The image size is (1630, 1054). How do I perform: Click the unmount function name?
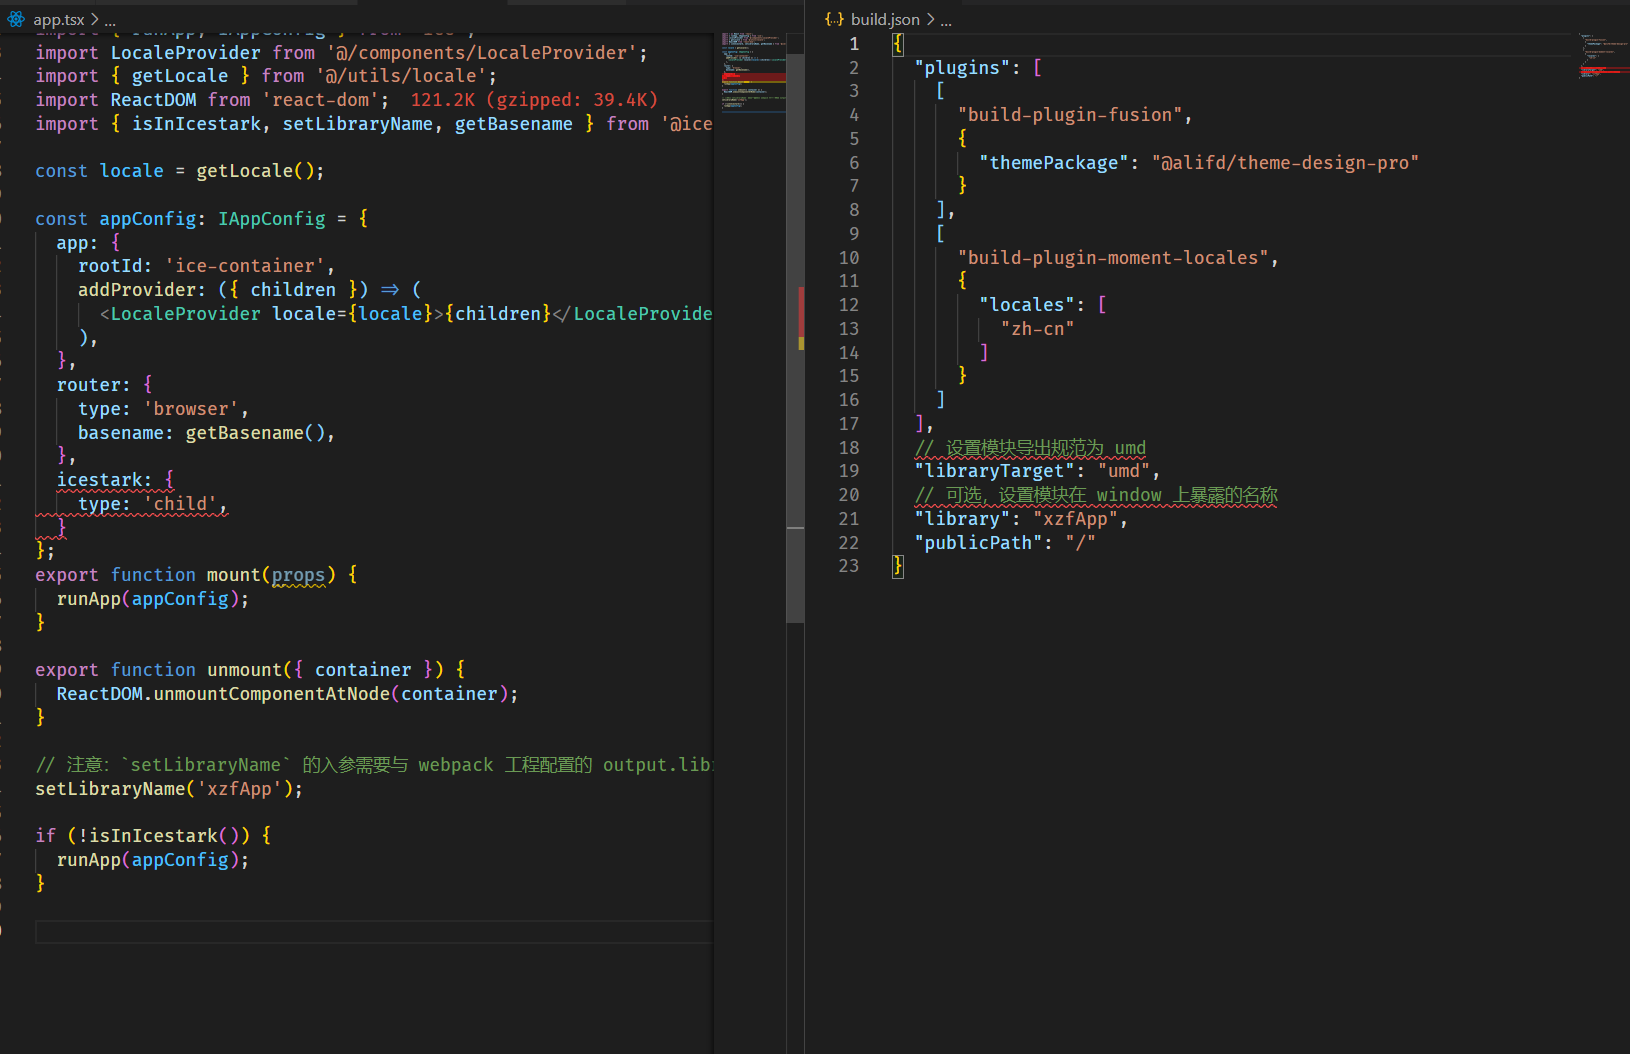245,670
